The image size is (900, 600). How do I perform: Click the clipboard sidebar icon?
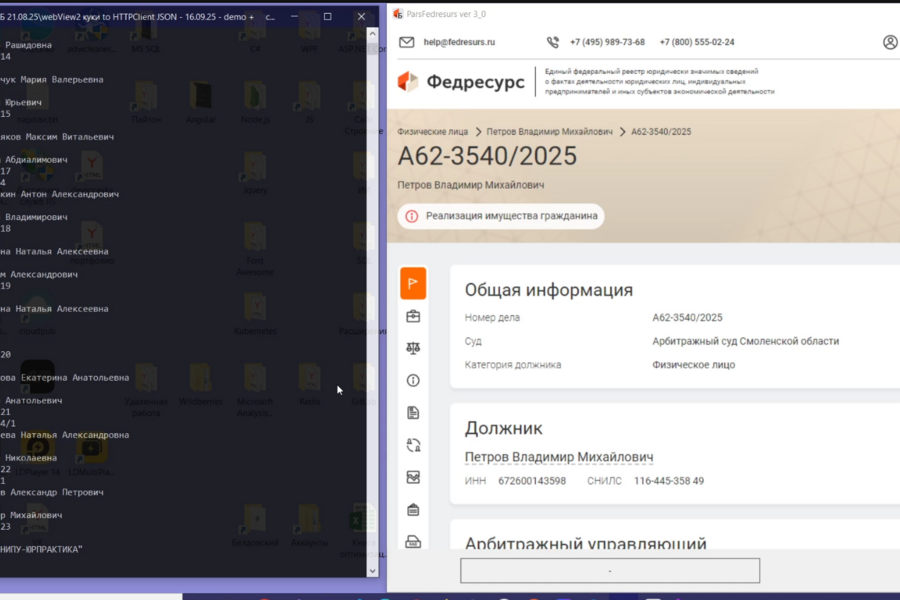pos(413,509)
